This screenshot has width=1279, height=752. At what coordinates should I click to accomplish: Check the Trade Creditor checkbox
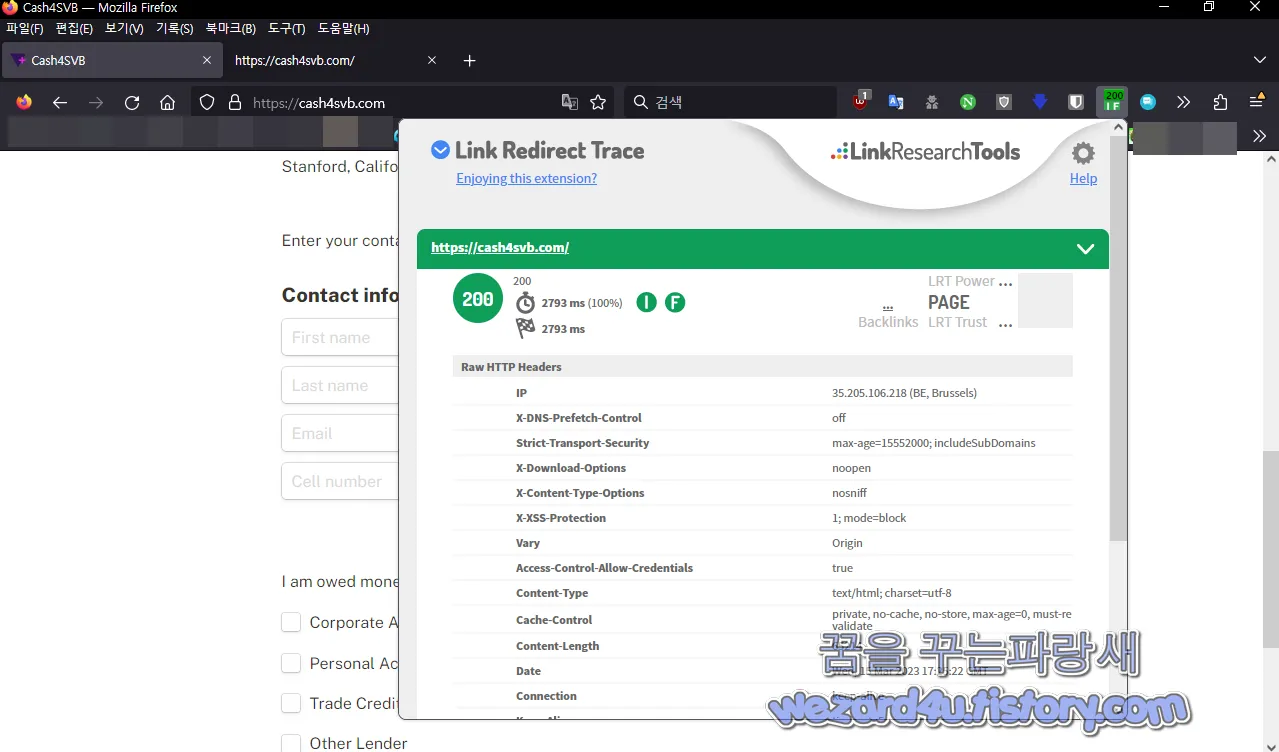tap(291, 703)
